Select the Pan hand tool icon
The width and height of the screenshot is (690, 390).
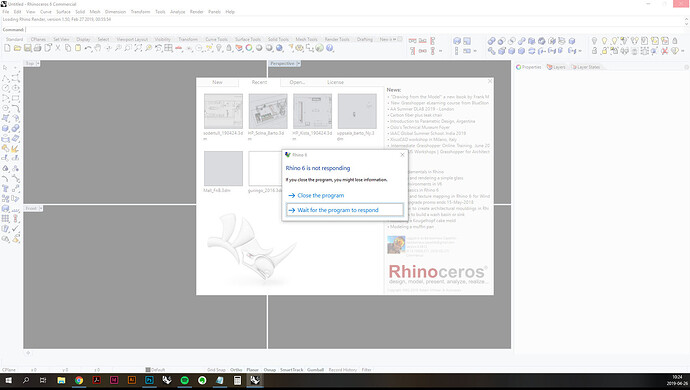[x=98, y=48]
